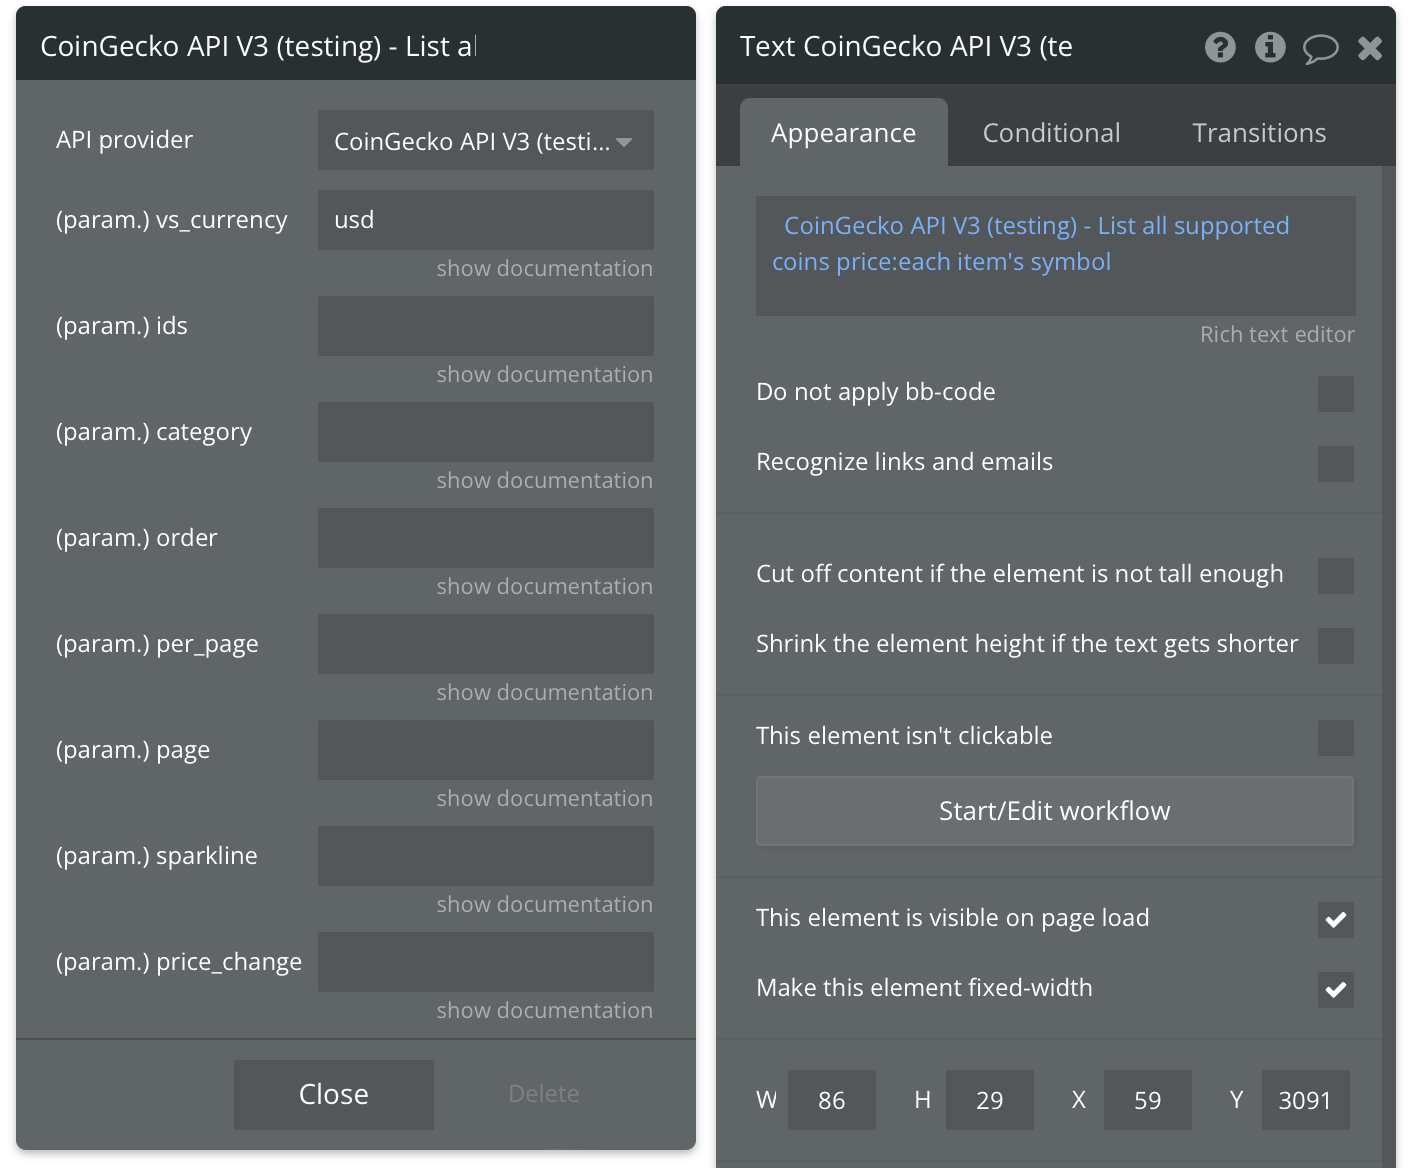Show documentation for vs_currency parameter
This screenshot has height=1168, width=1412.
point(545,269)
